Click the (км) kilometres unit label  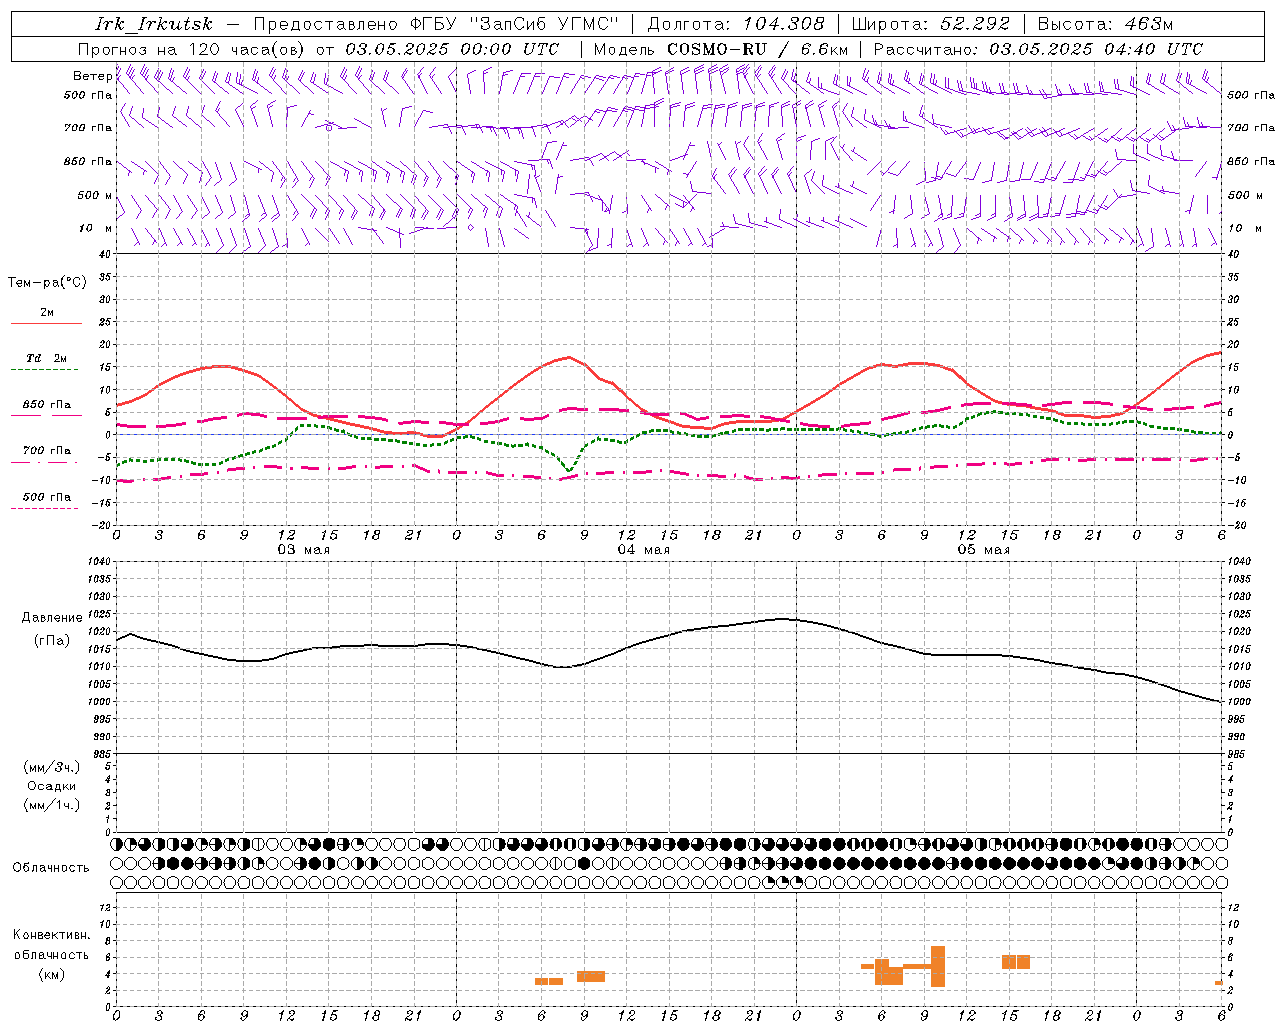click(x=52, y=974)
